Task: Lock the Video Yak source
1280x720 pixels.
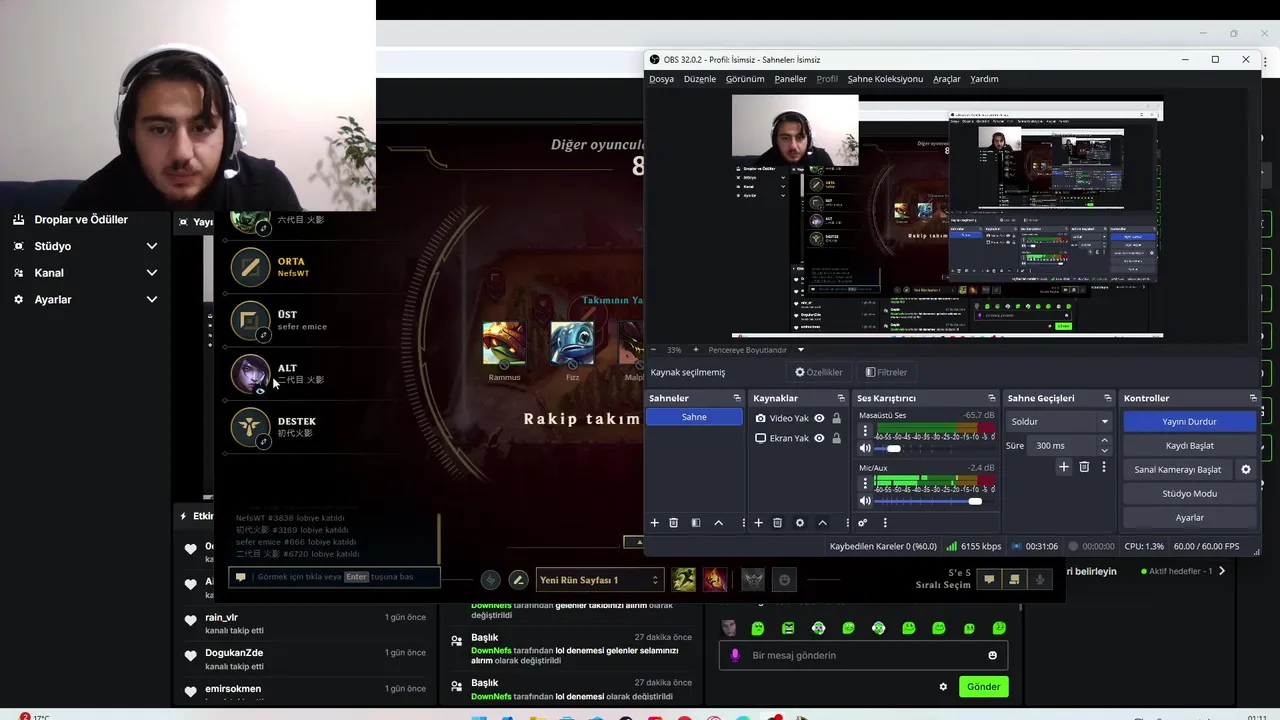Action: pyautogui.click(x=836, y=418)
